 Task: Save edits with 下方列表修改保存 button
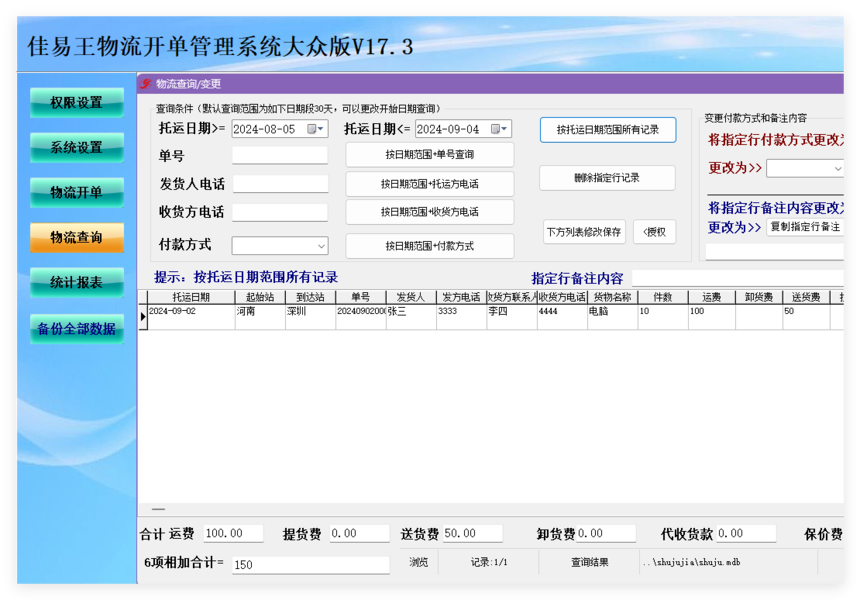point(584,232)
